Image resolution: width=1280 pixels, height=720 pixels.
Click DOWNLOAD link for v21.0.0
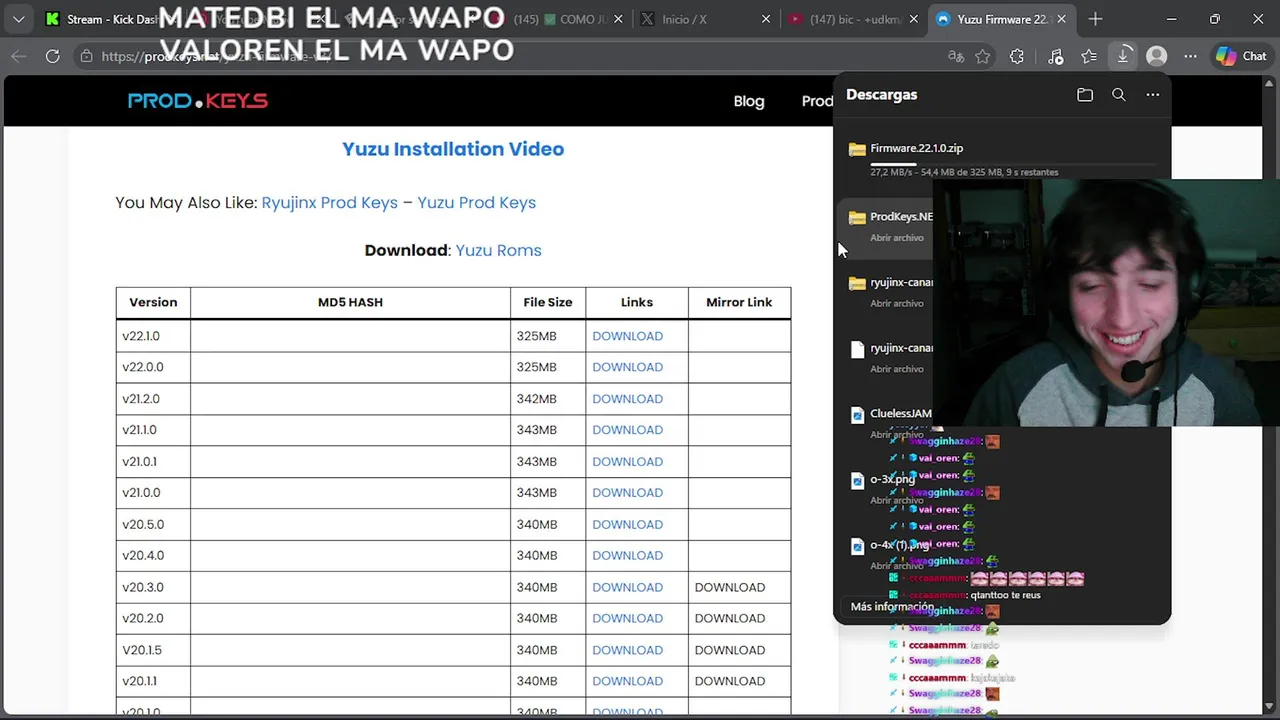tap(627, 493)
